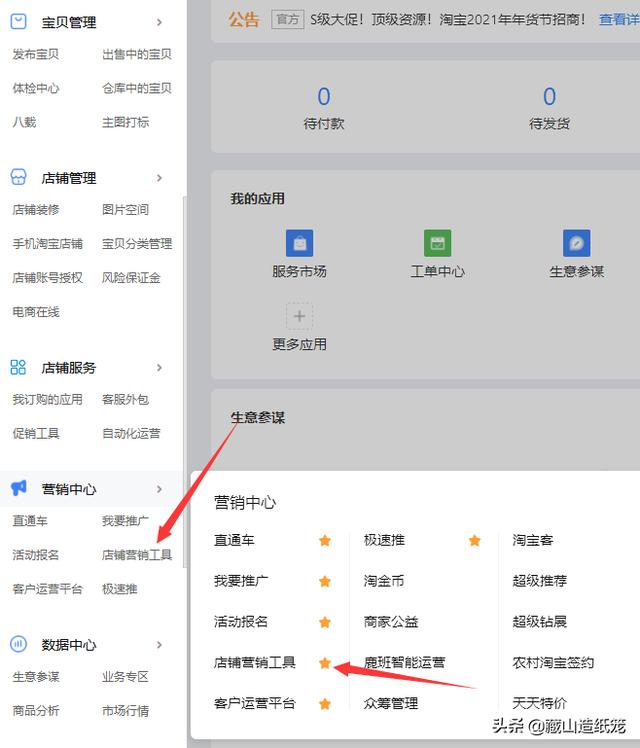Image resolution: width=640 pixels, height=748 pixels.
Task: Select 天天特价 in the popup
Action: (539, 703)
